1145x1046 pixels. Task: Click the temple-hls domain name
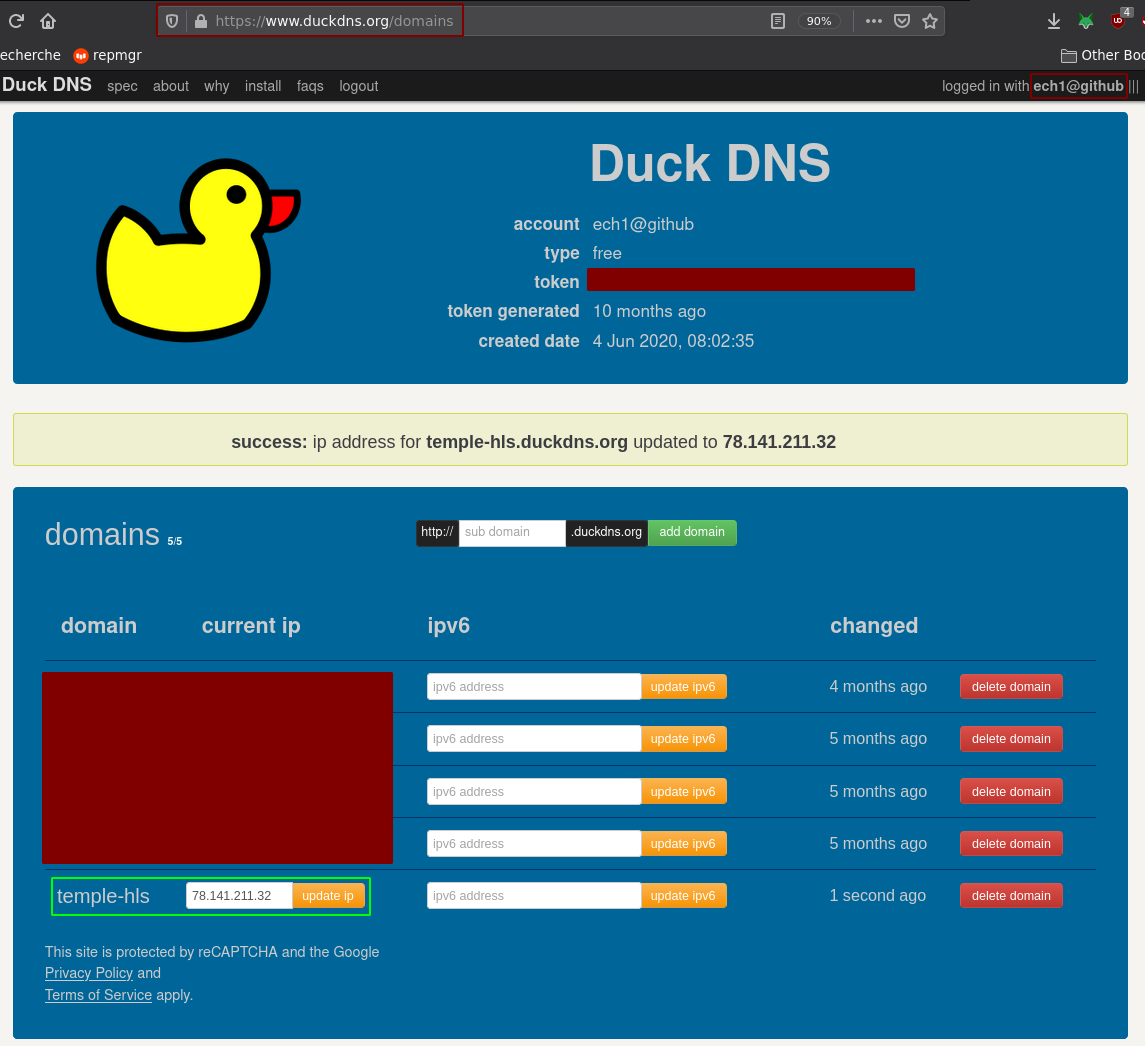pos(103,896)
